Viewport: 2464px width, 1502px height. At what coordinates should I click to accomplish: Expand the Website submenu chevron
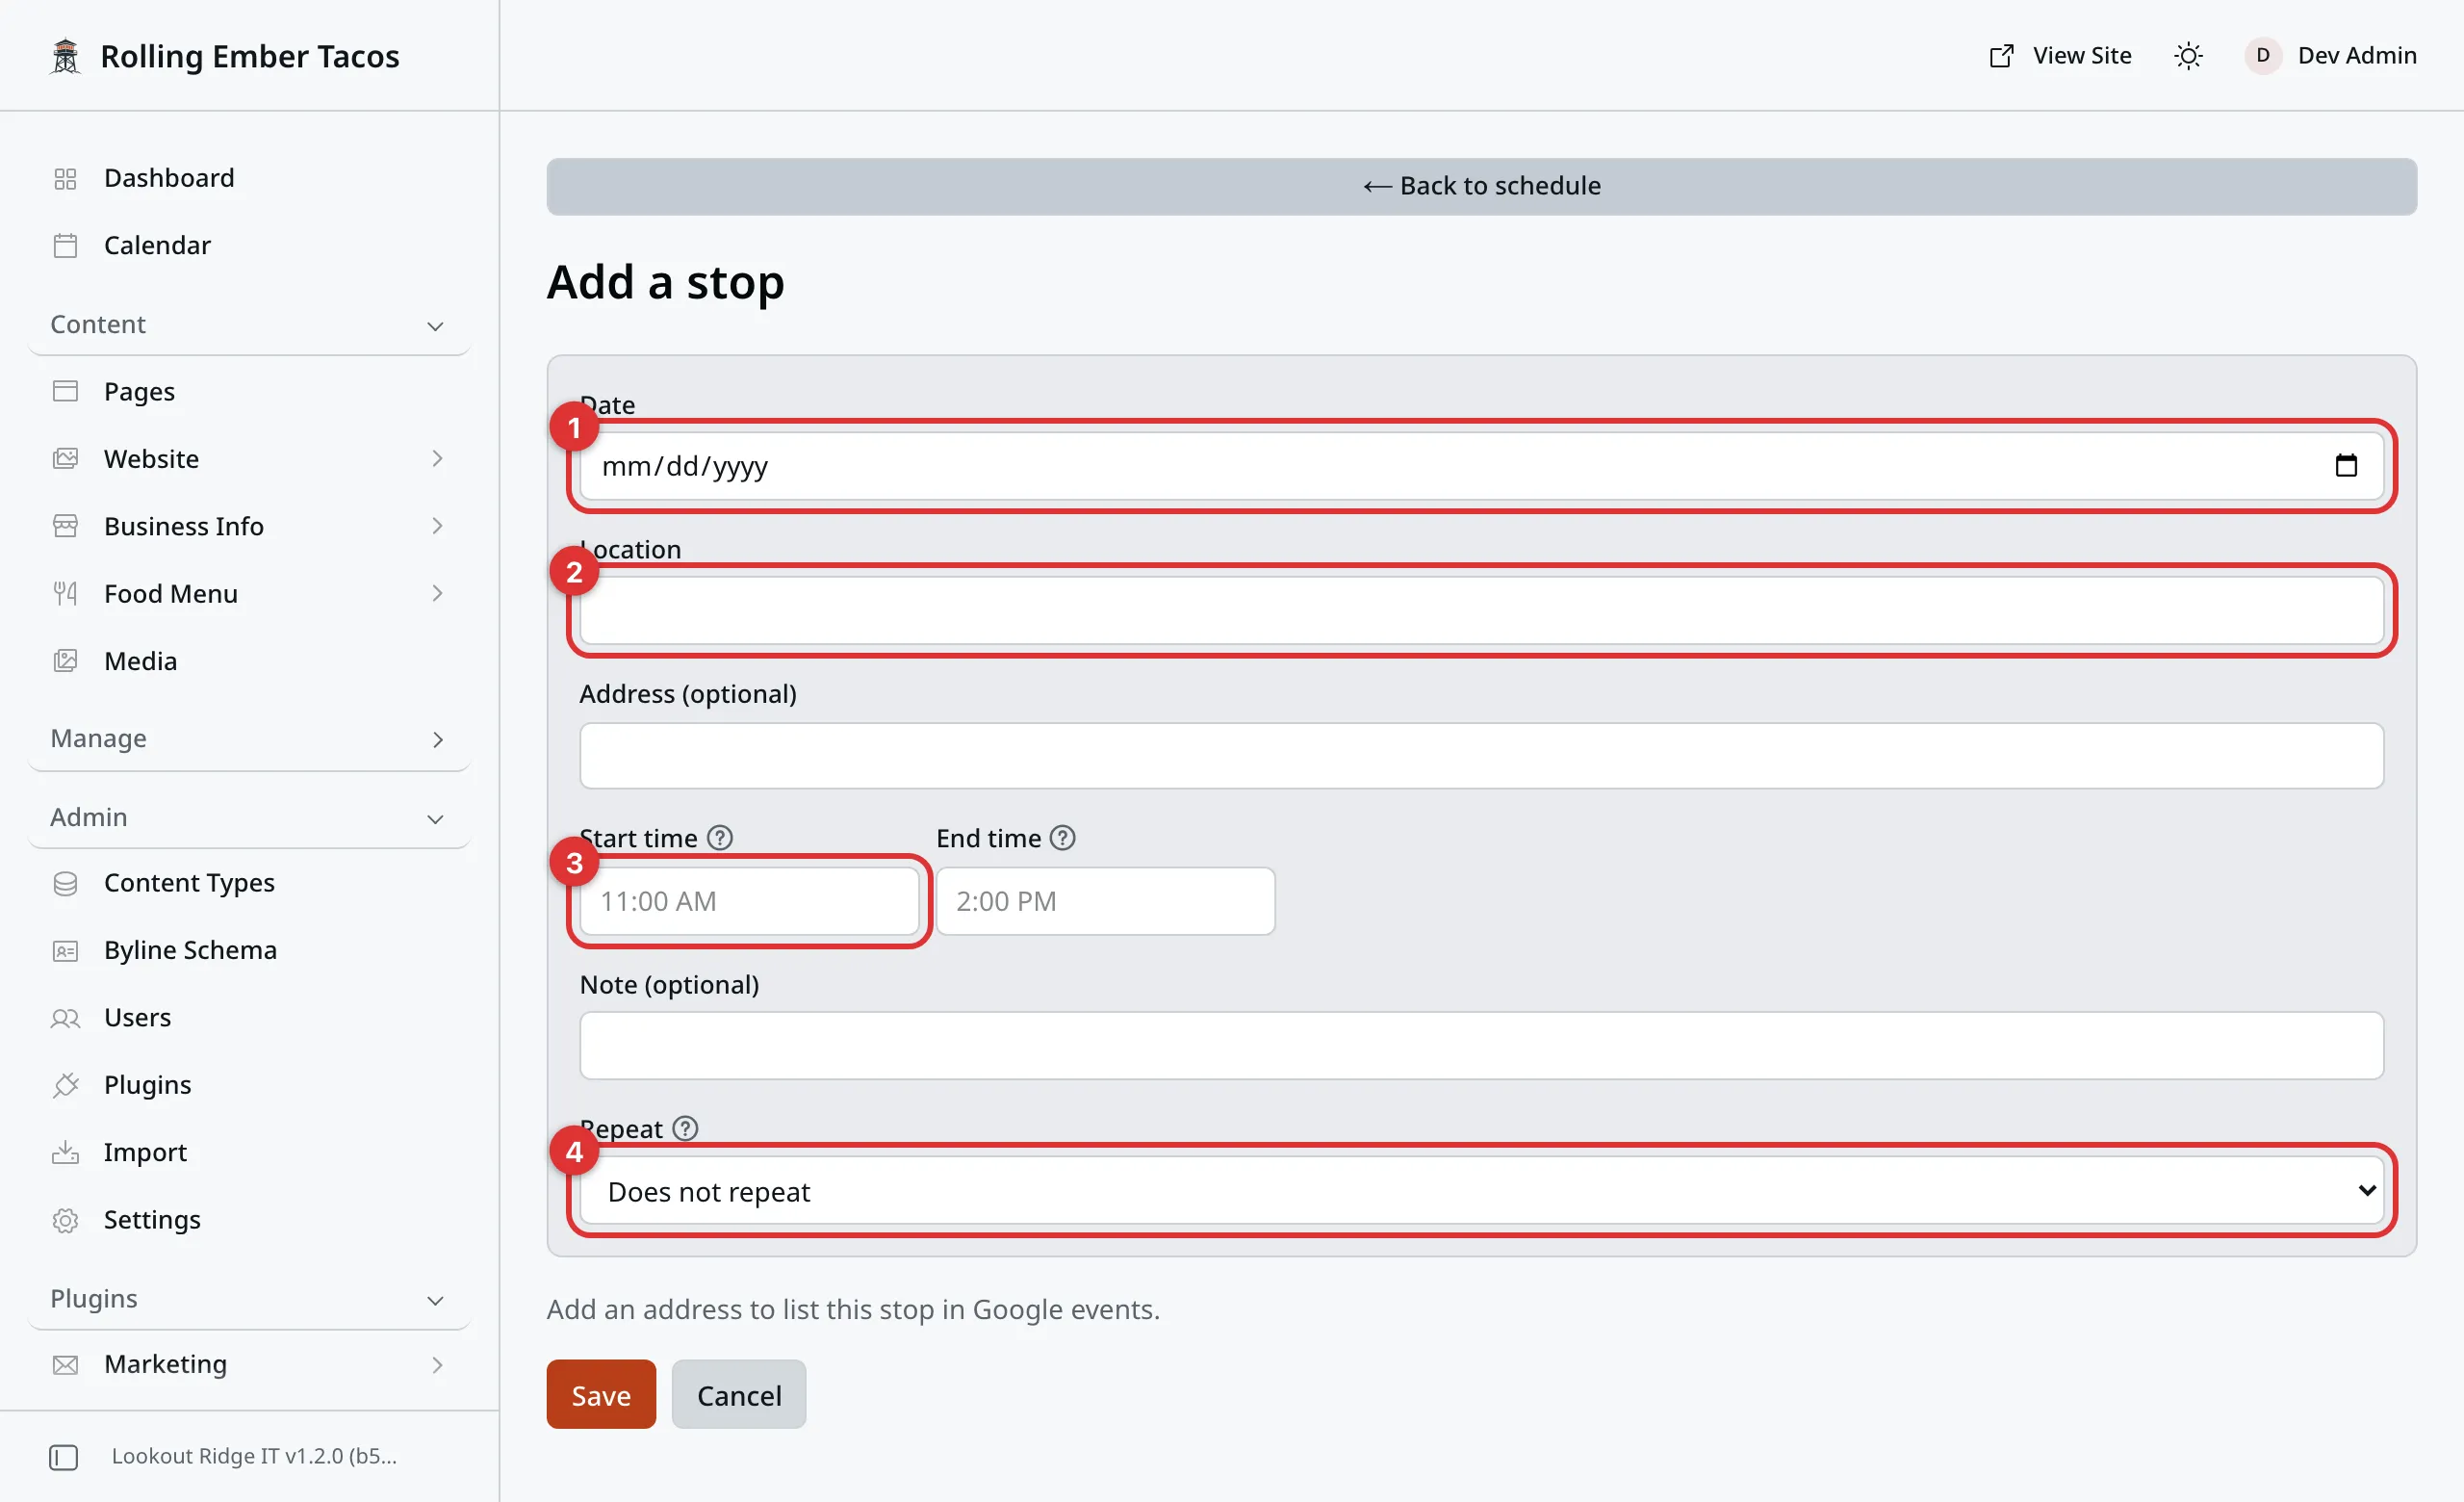(437, 459)
